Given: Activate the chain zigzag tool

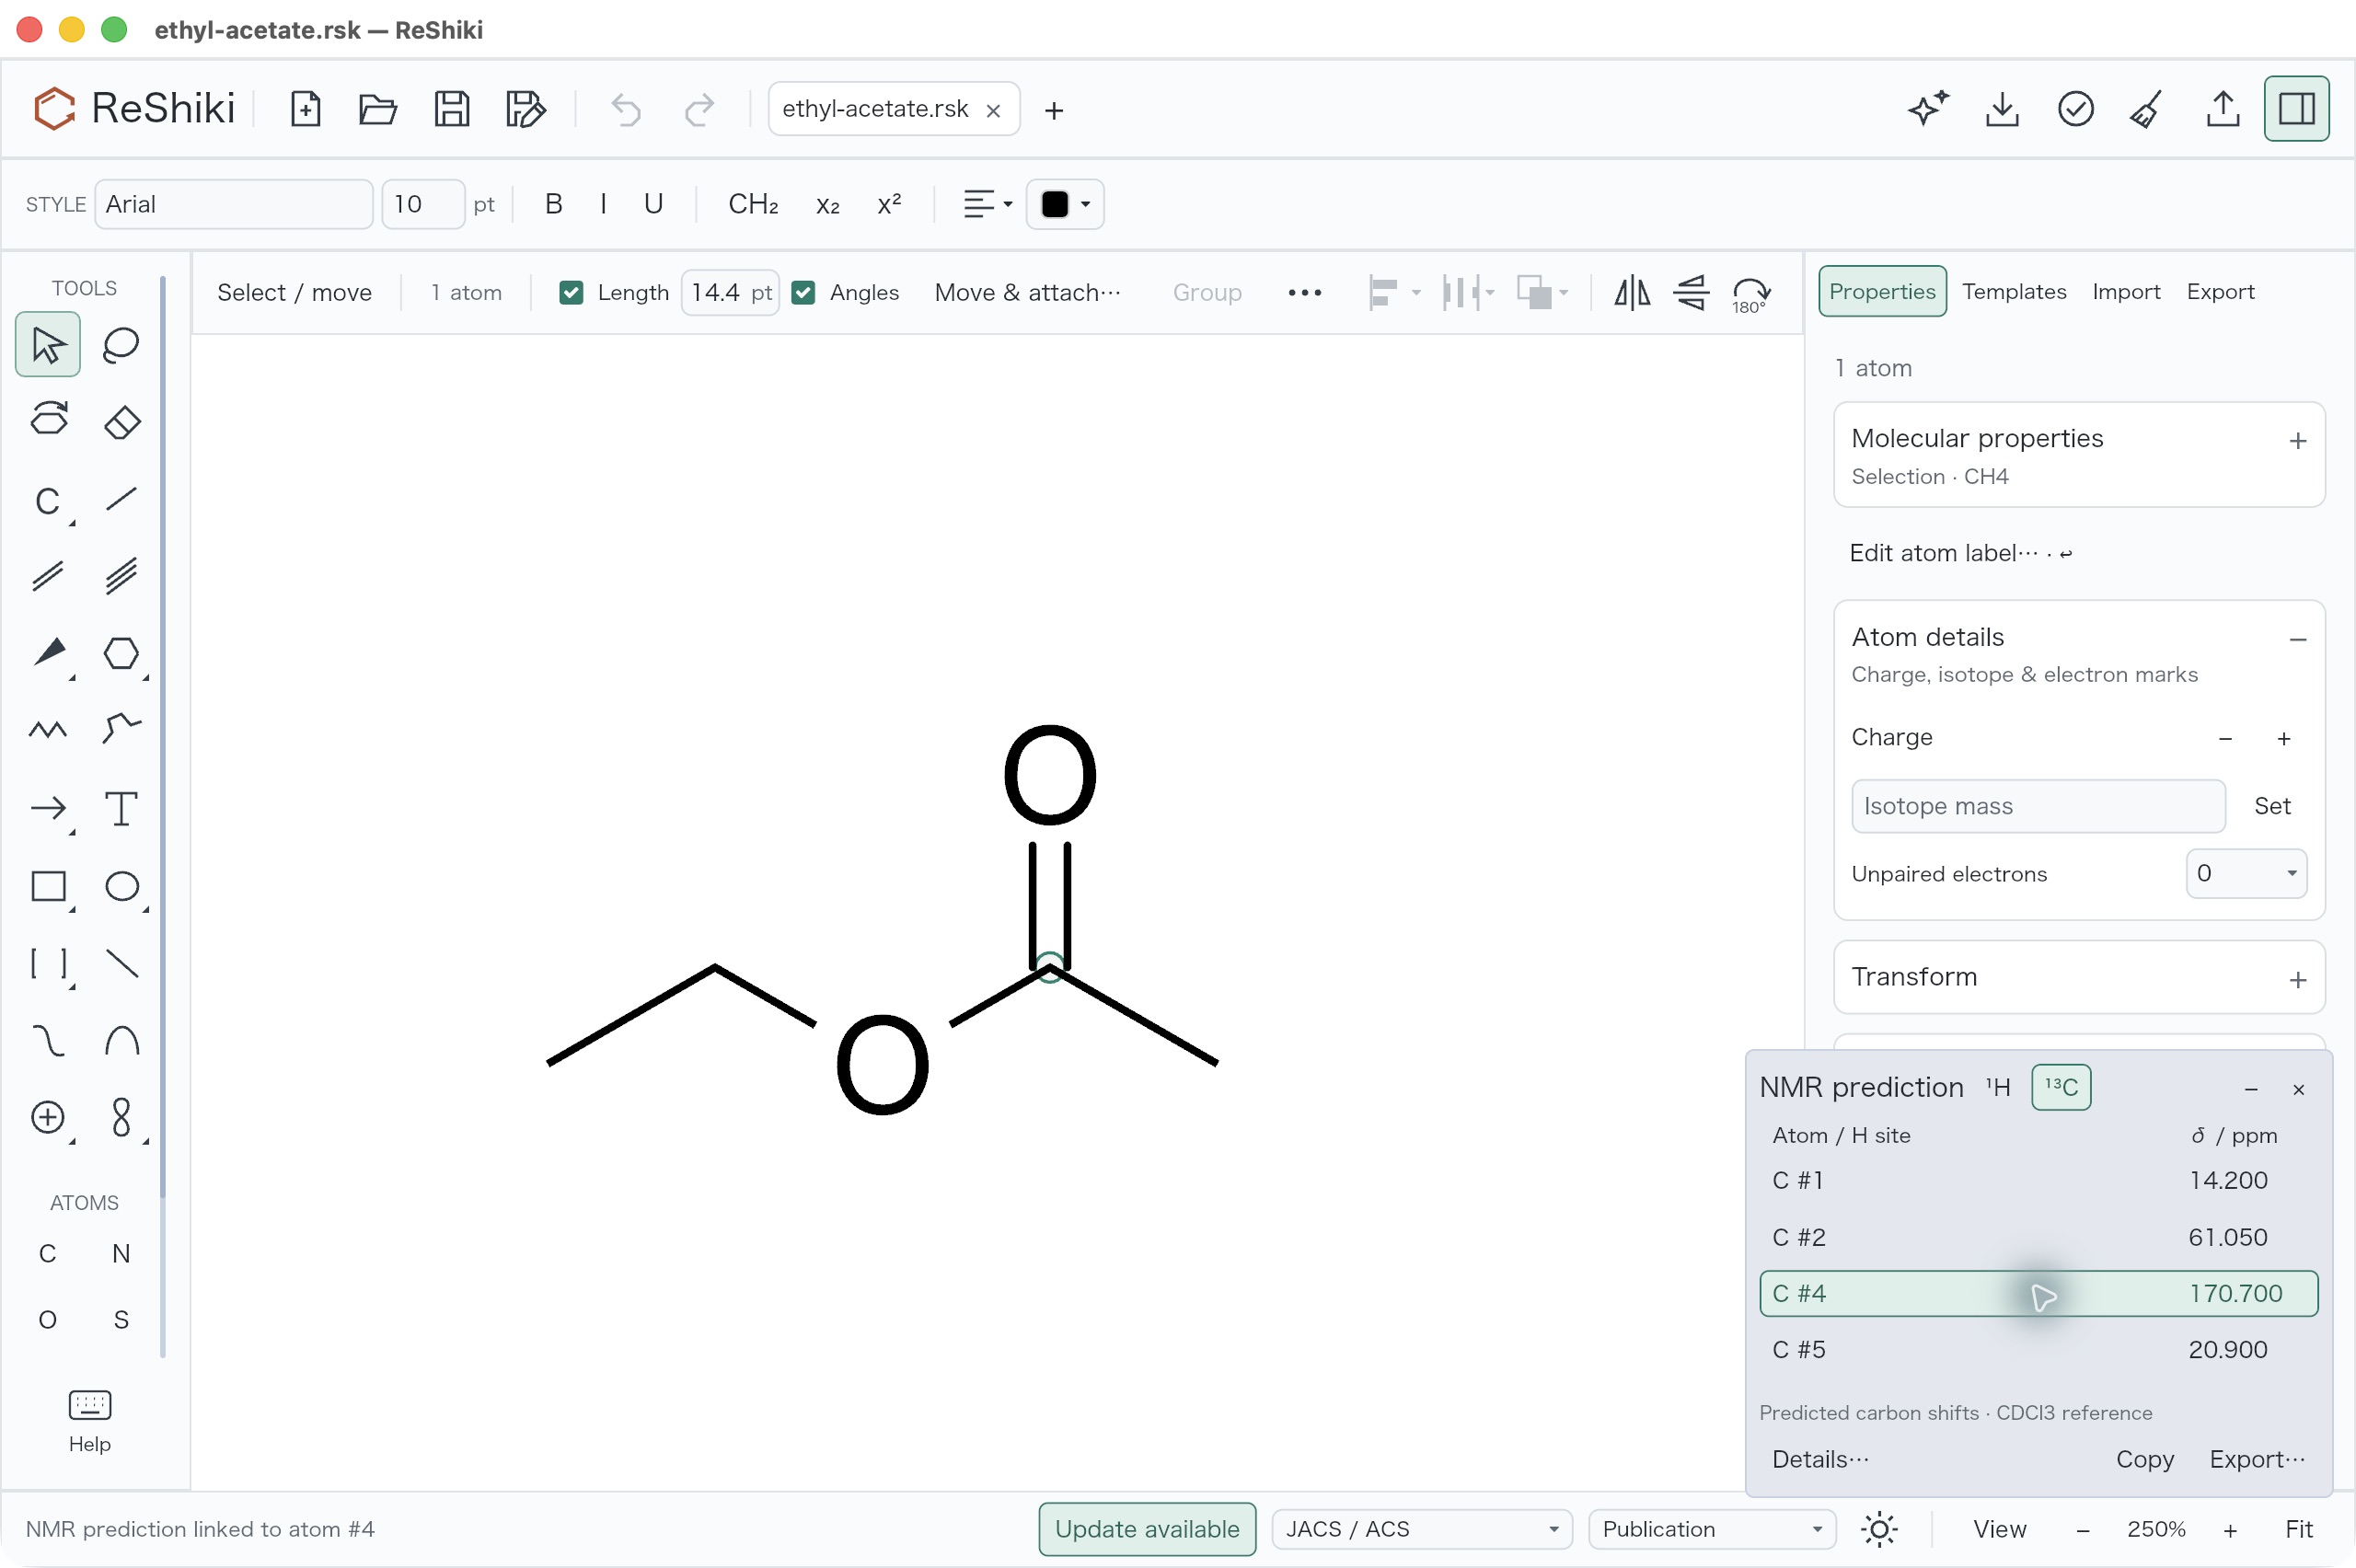Looking at the screenshot, I should point(48,730).
